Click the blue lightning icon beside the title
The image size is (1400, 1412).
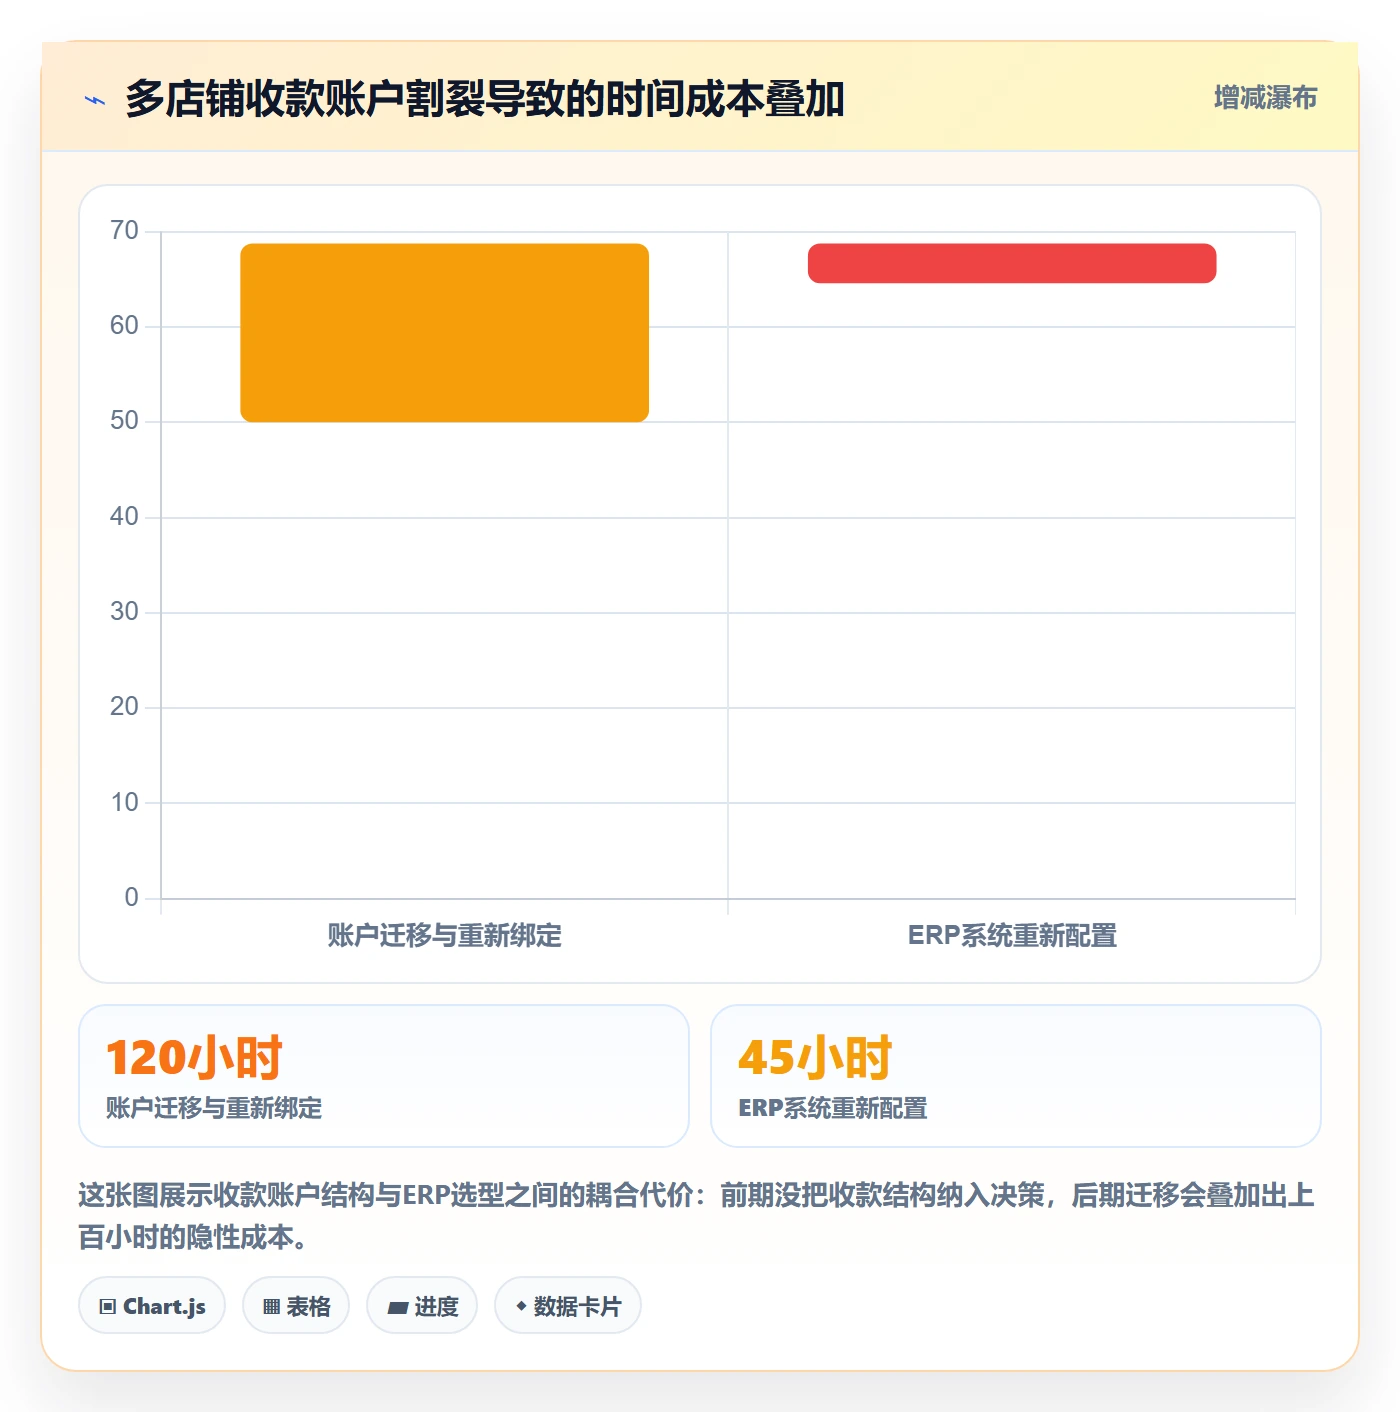coord(95,100)
